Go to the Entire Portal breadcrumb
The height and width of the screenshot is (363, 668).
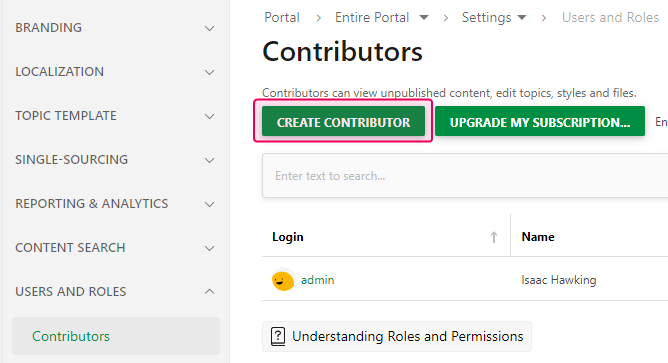pos(371,17)
